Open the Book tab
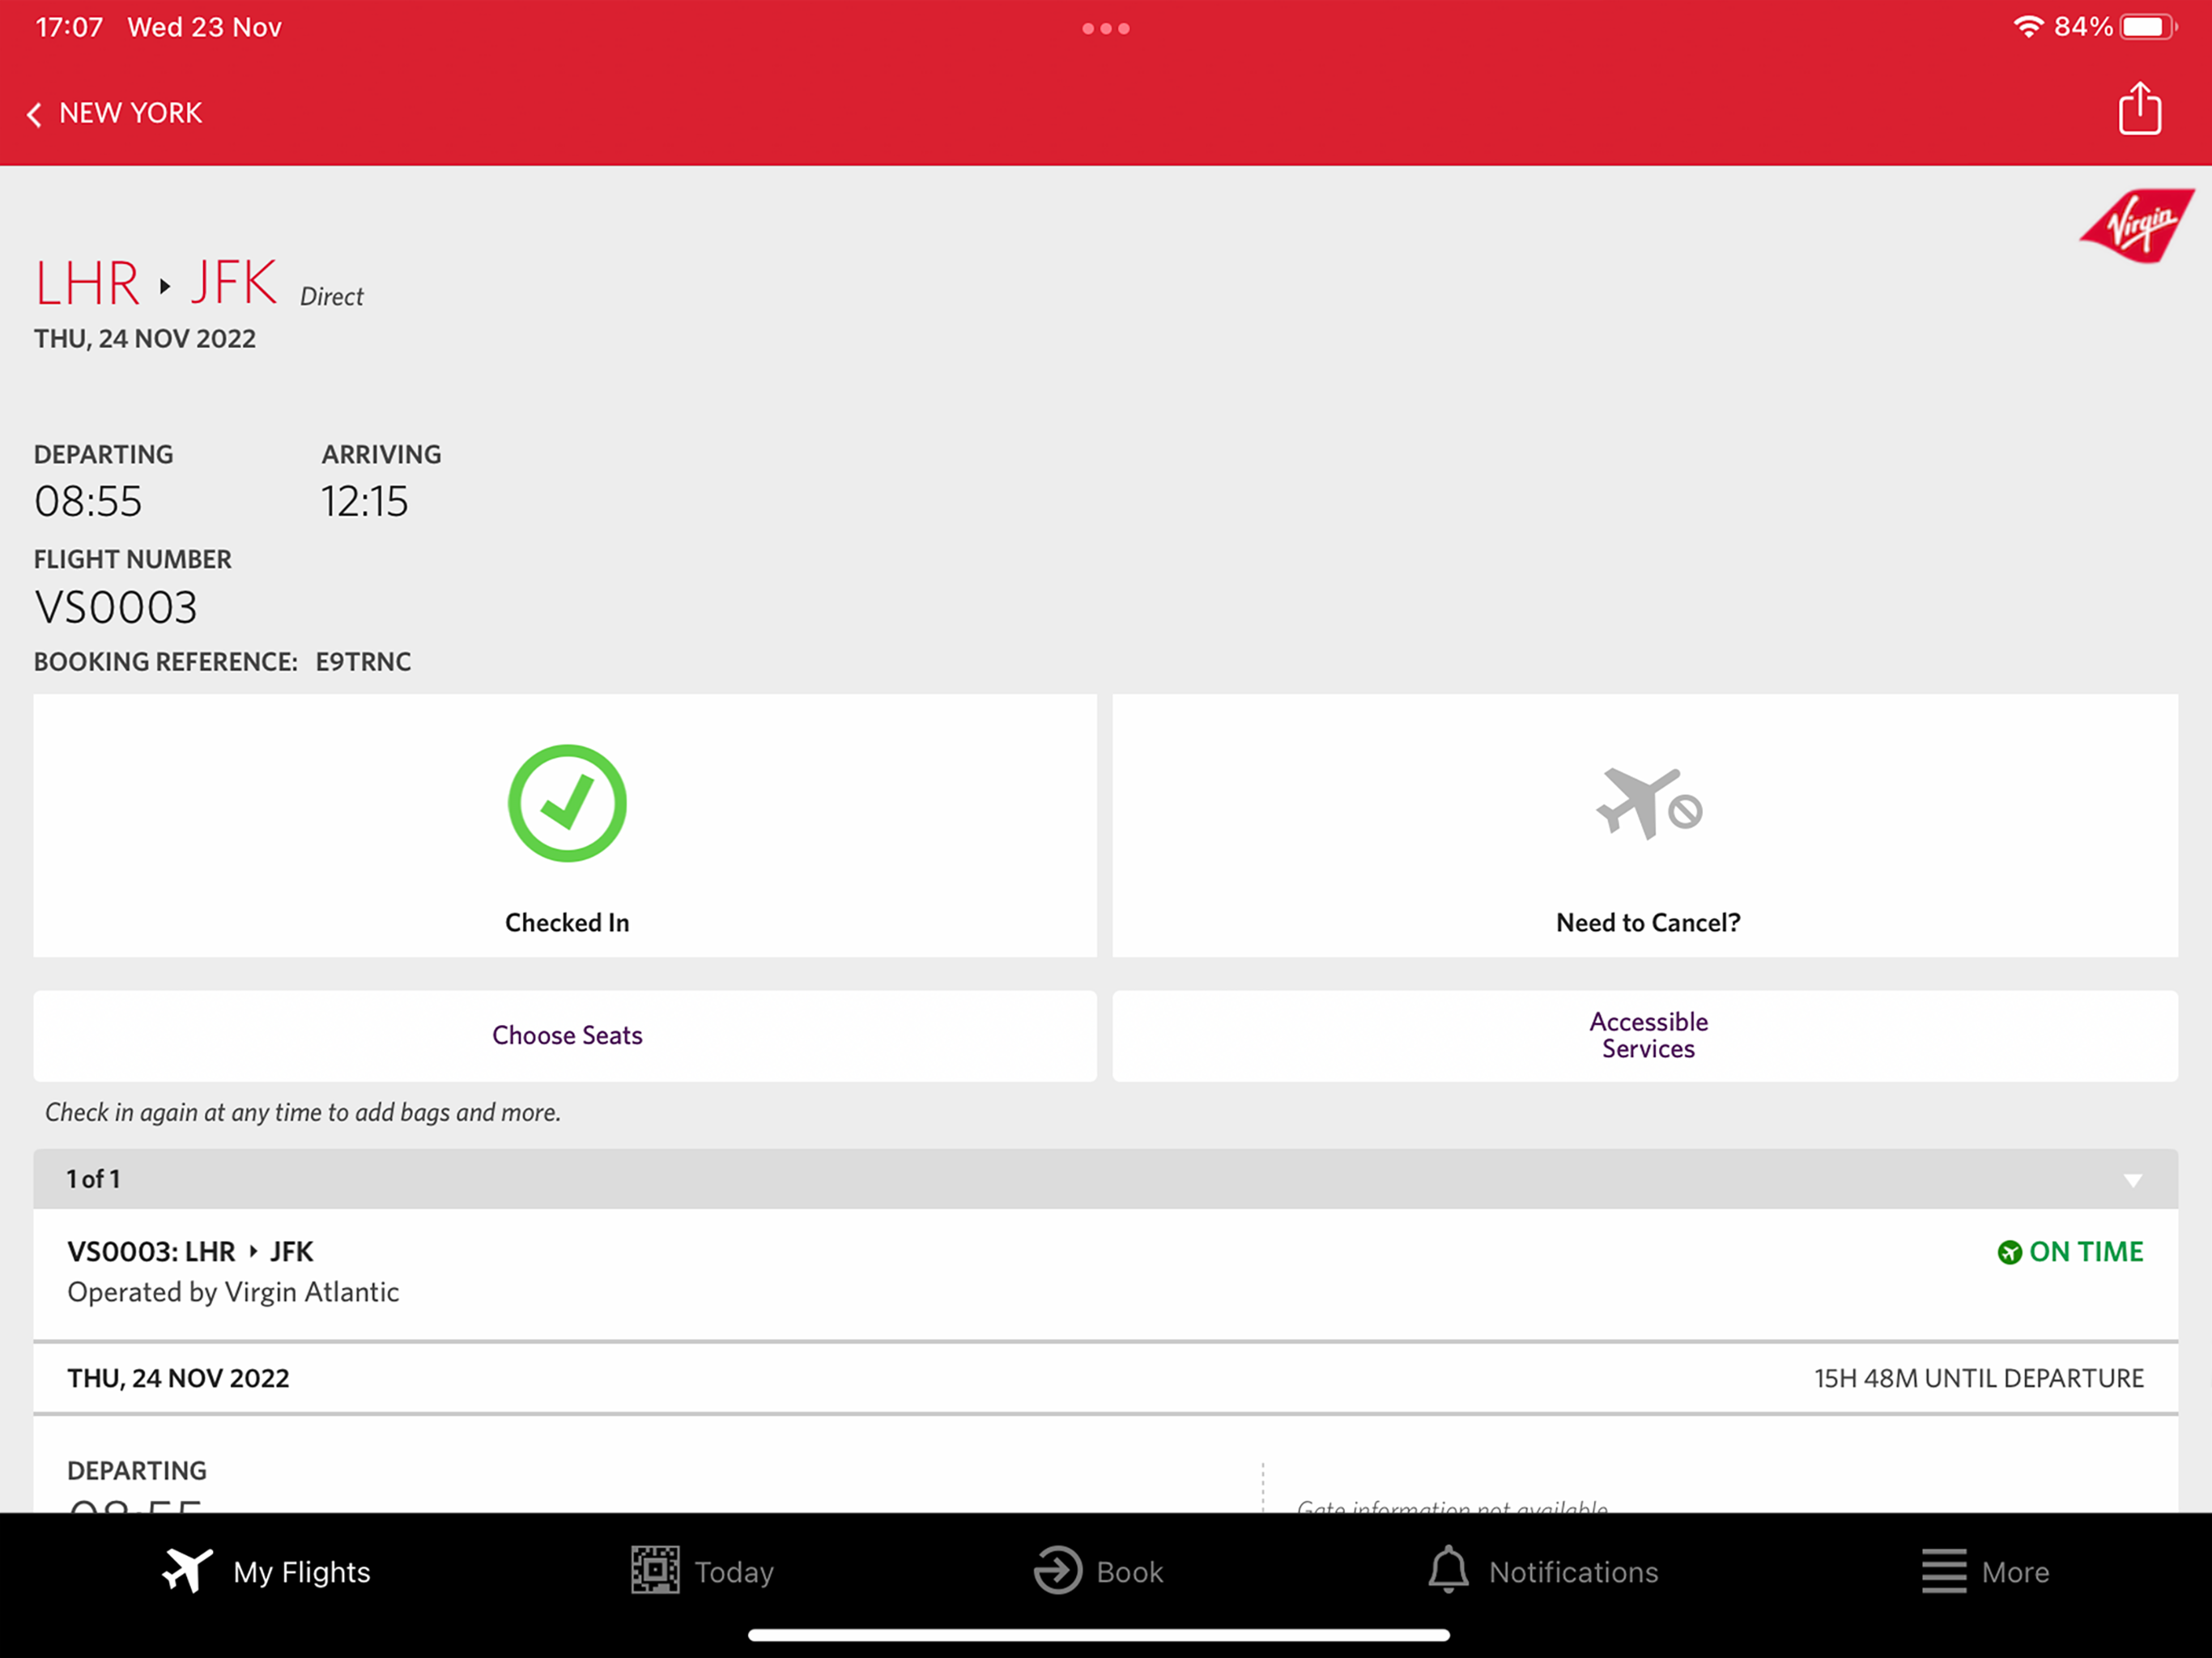 [x=1098, y=1571]
